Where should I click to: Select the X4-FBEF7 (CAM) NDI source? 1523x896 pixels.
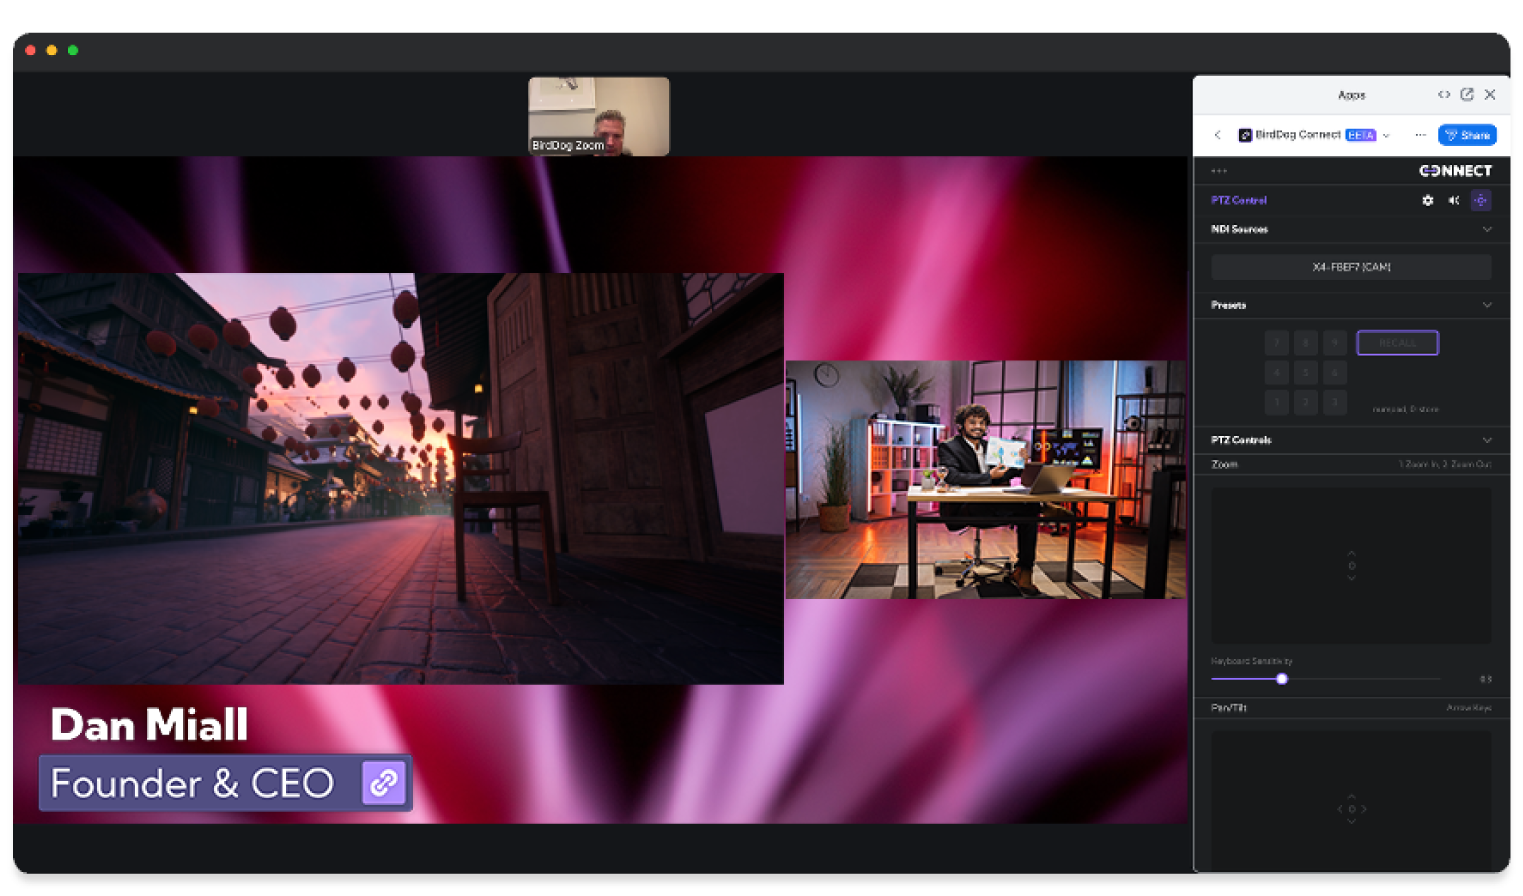pyautogui.click(x=1351, y=267)
